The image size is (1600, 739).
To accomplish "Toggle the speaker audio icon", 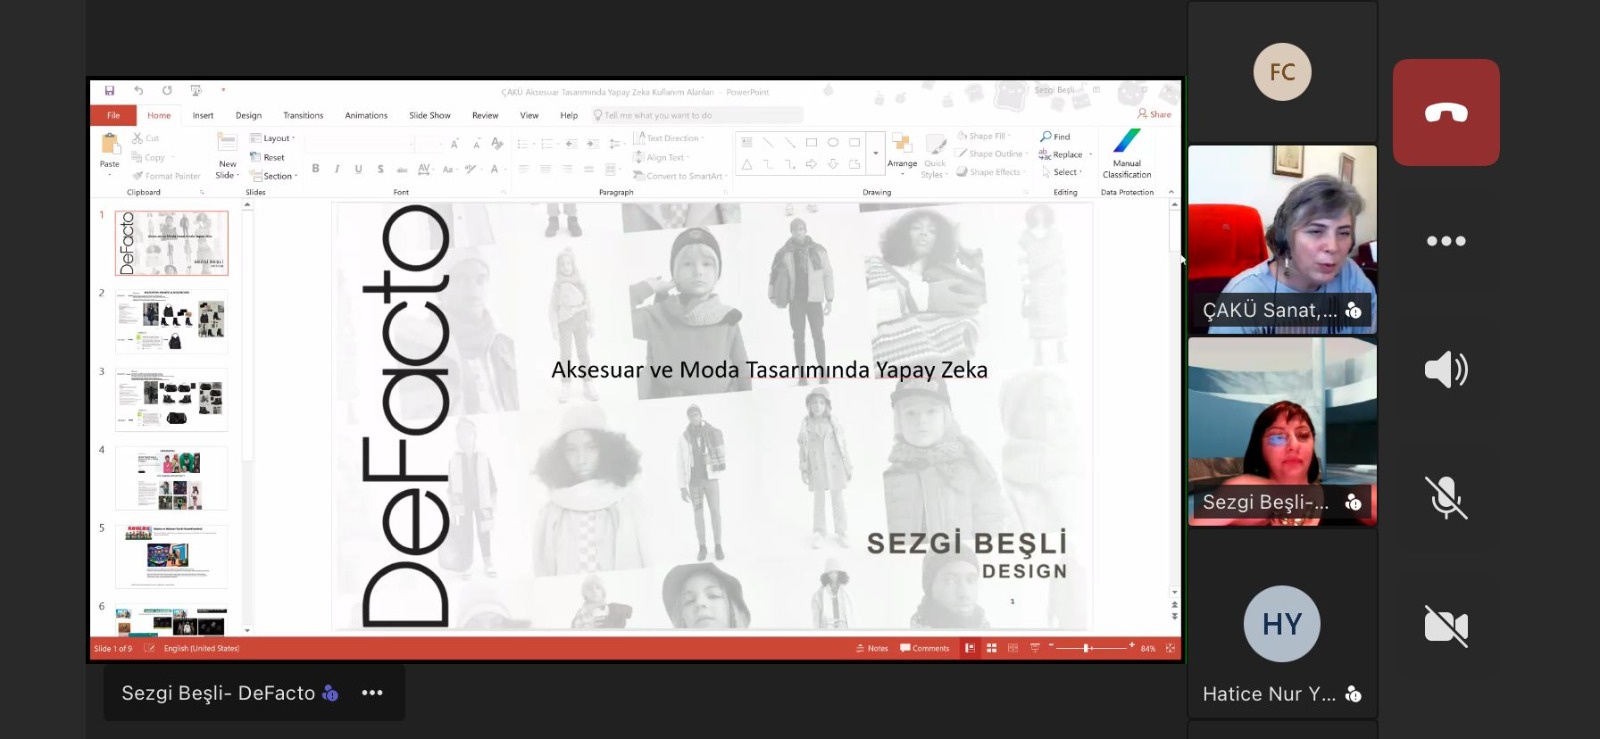I will 1446,370.
